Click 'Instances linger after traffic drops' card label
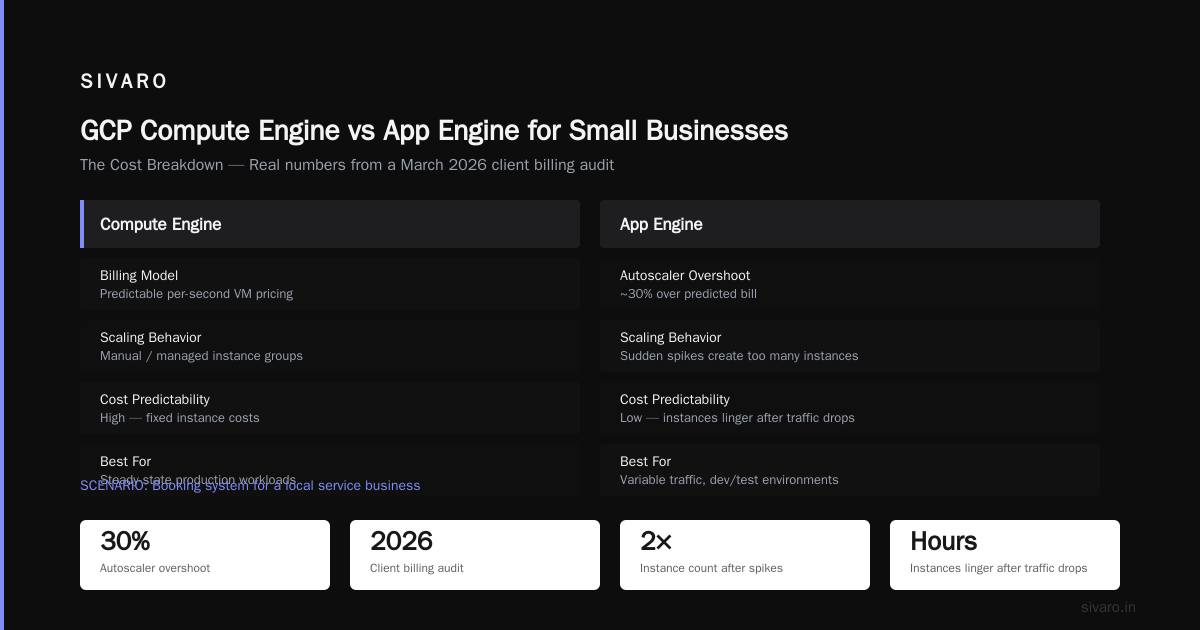This screenshot has height=630, width=1200. coord(998,568)
